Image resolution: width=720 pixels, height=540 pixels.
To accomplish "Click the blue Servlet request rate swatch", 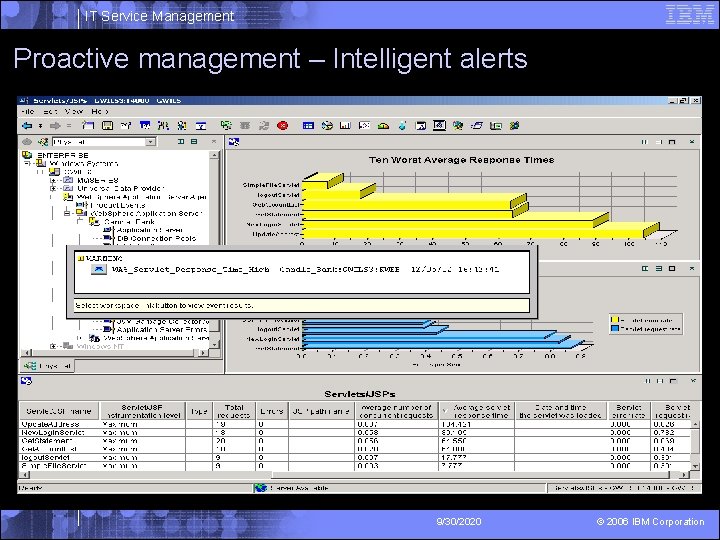I will coord(614,329).
